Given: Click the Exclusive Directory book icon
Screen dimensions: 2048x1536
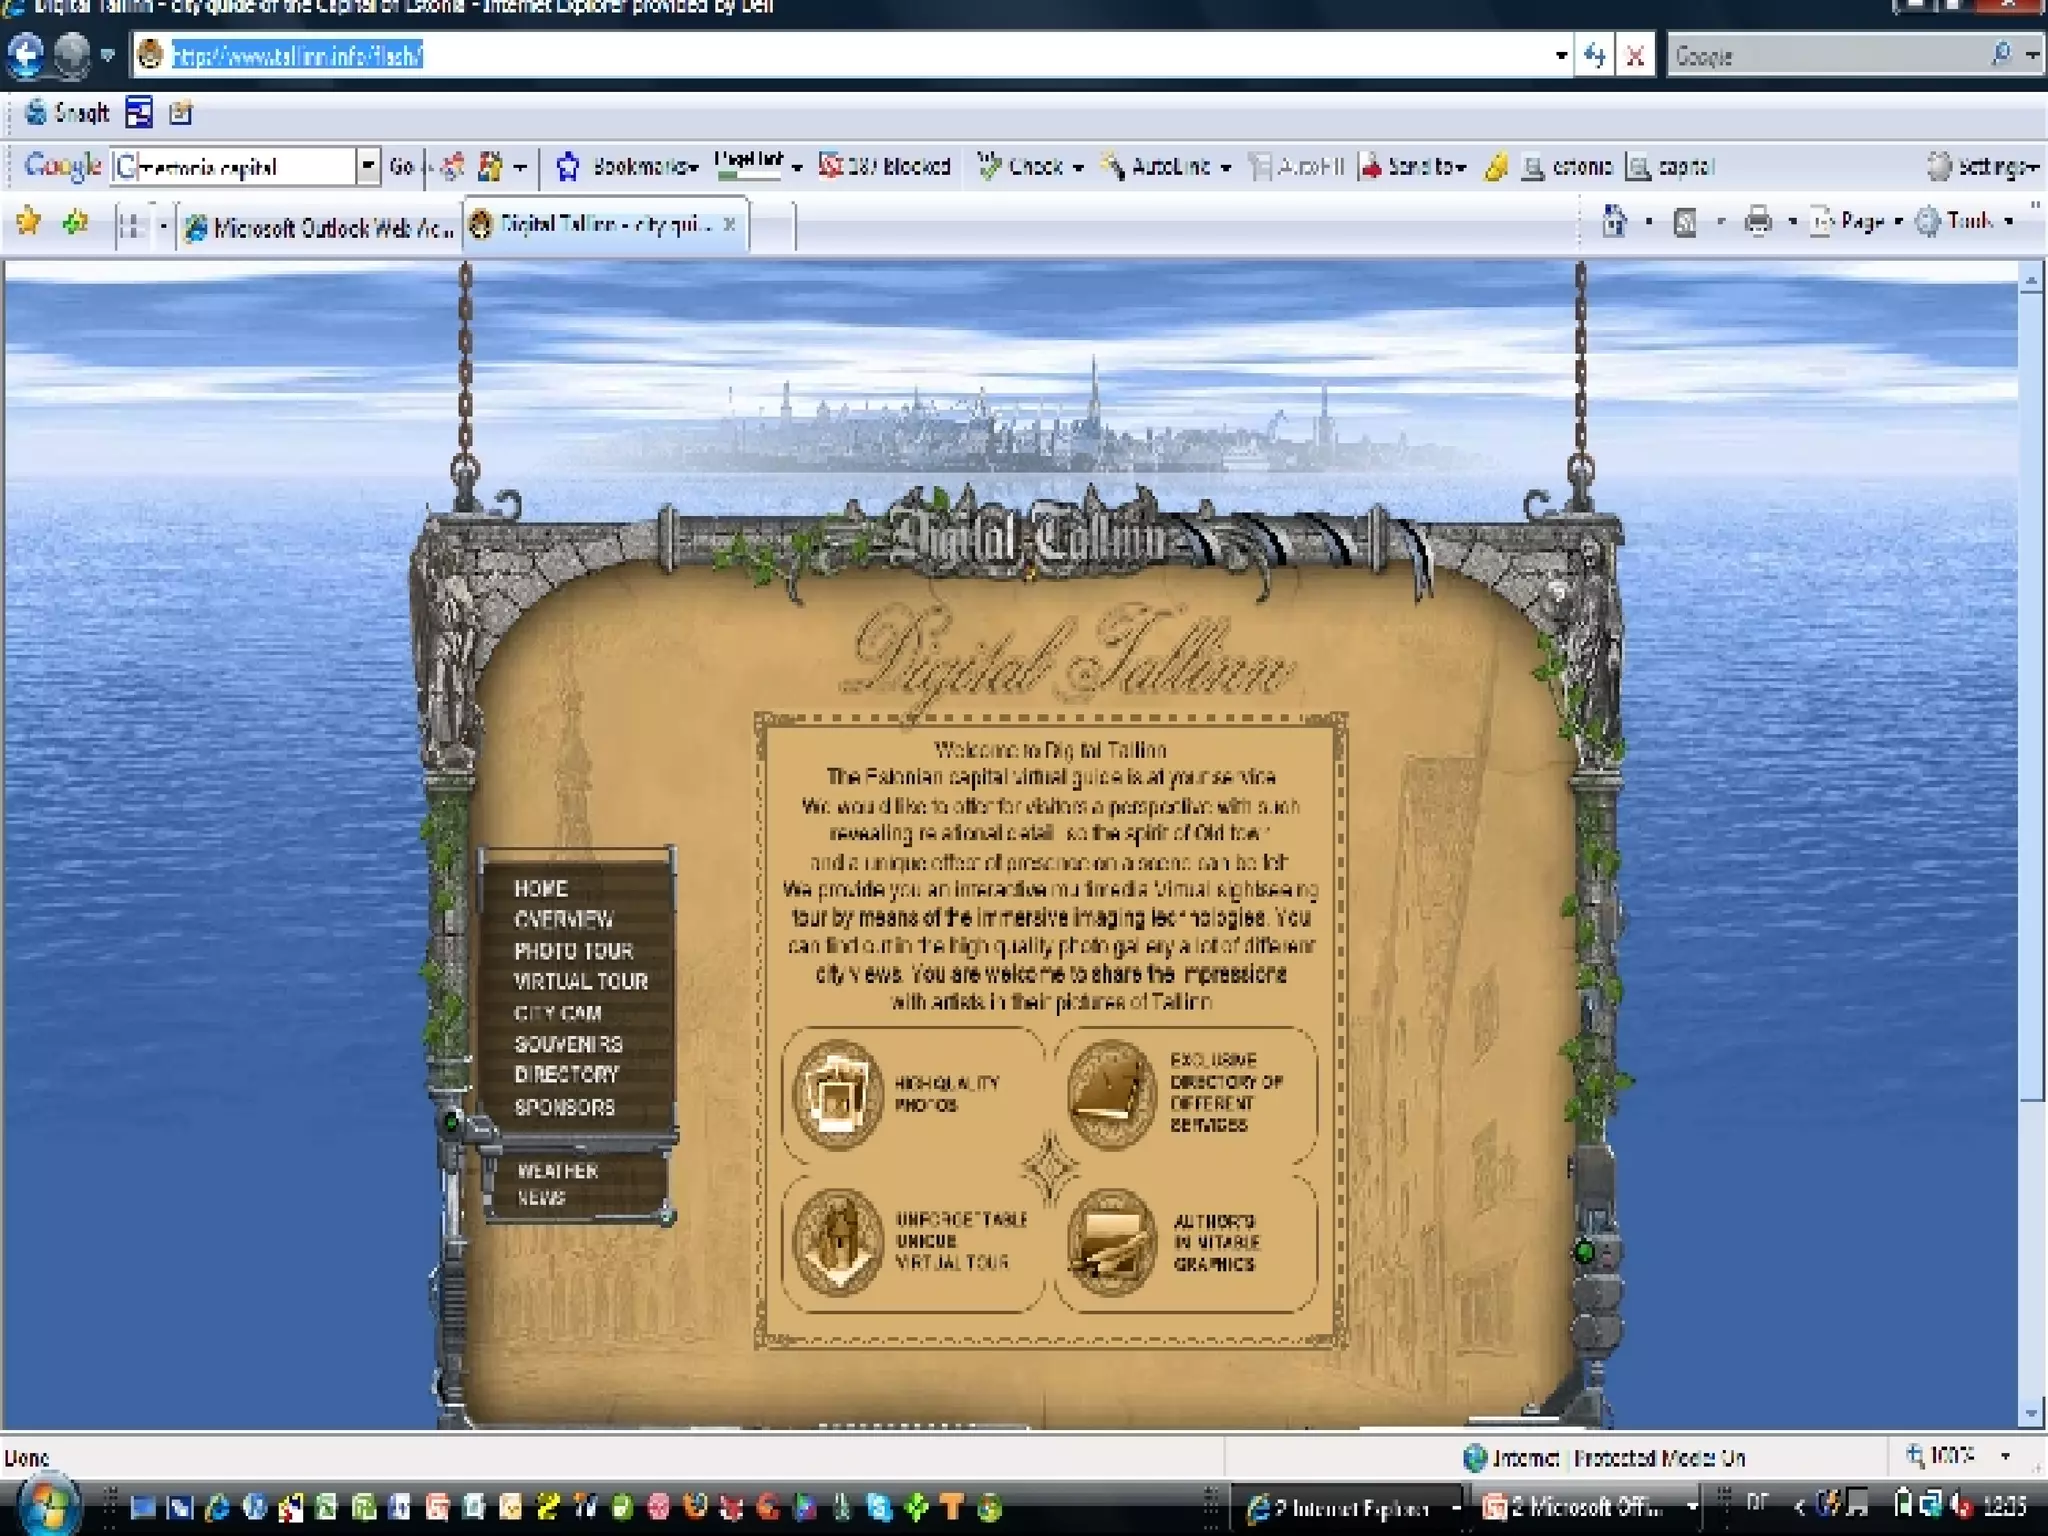Looking at the screenshot, I should [x=1110, y=1095].
